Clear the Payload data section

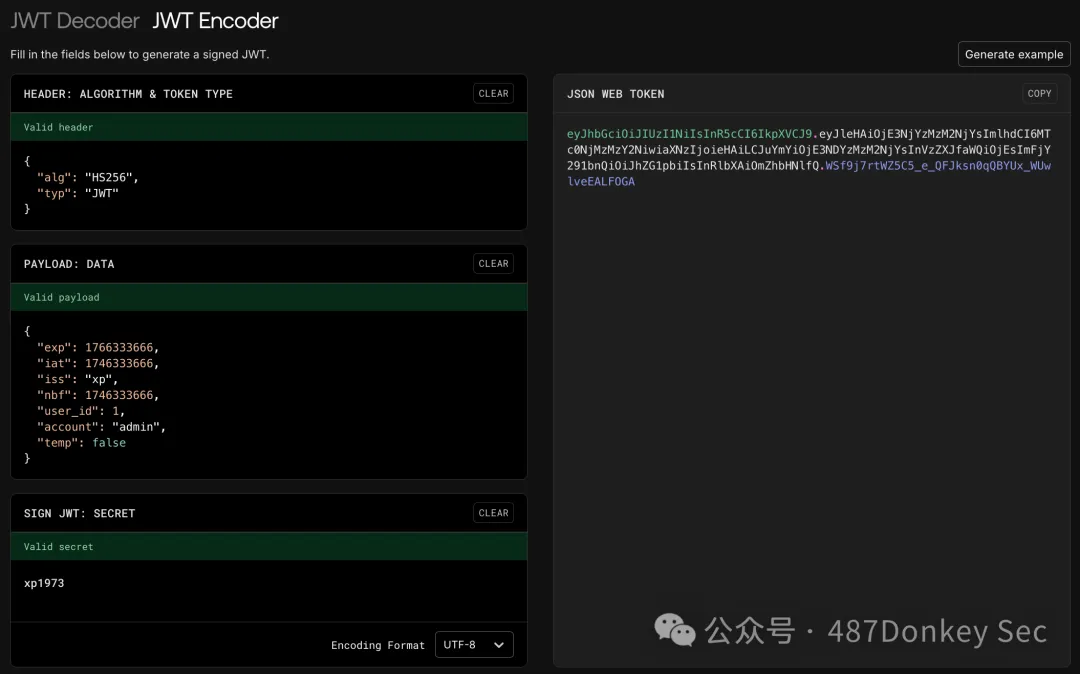(x=493, y=264)
